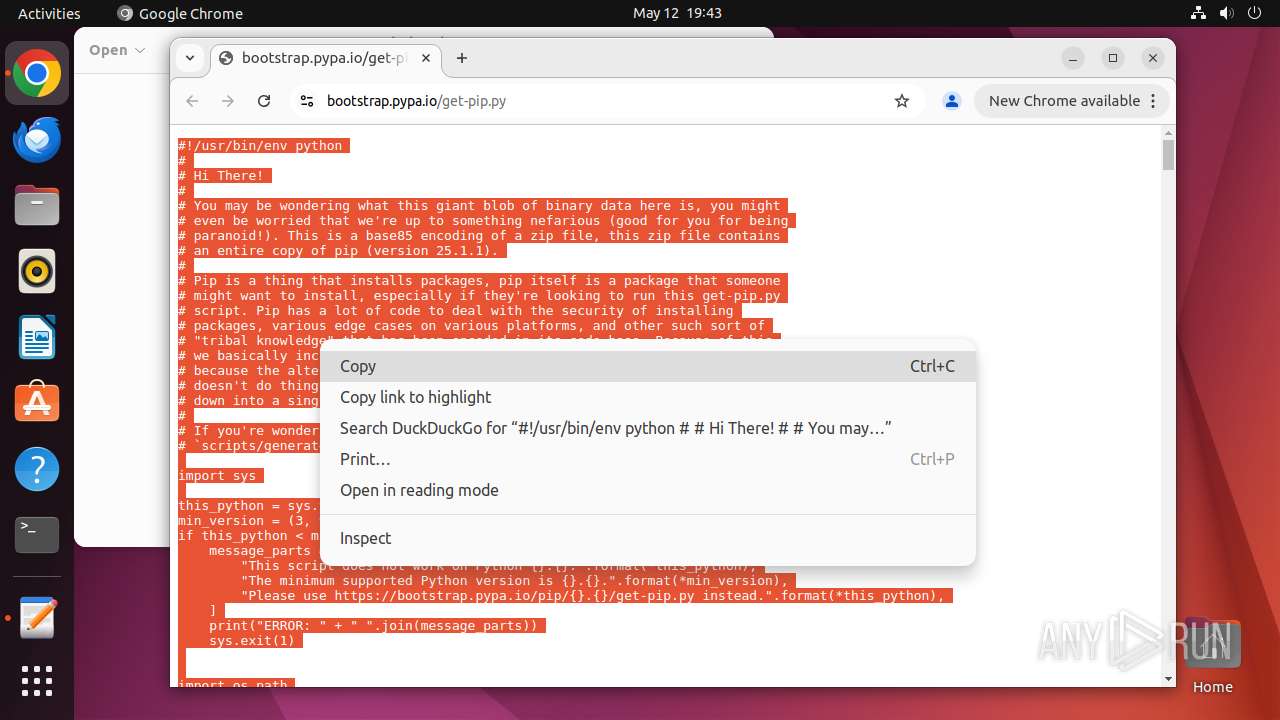Open the tab search dropdown arrow
Image resolution: width=1280 pixels, height=720 pixels.
190,58
